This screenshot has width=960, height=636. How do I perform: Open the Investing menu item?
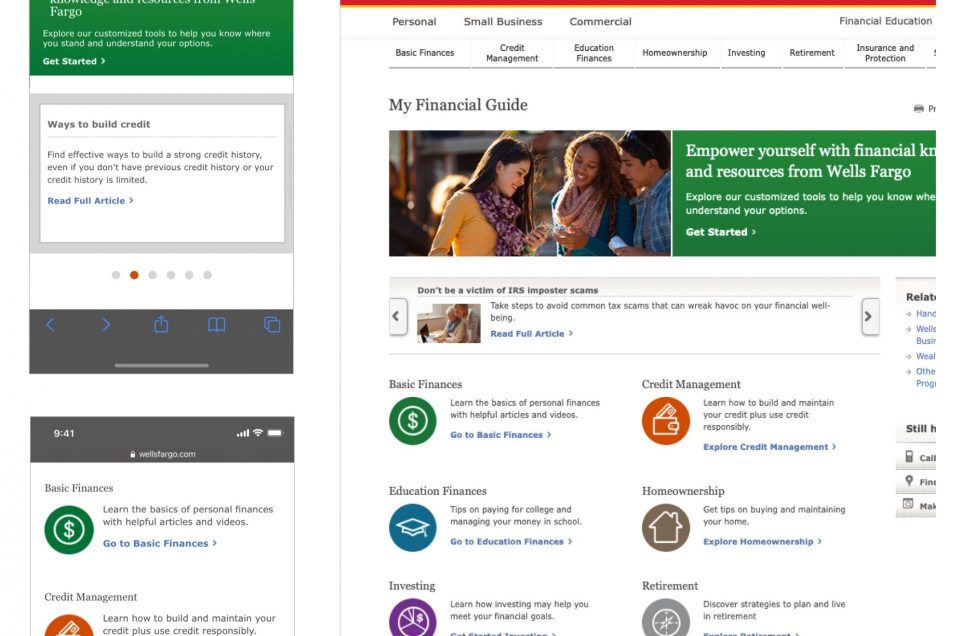[746, 53]
